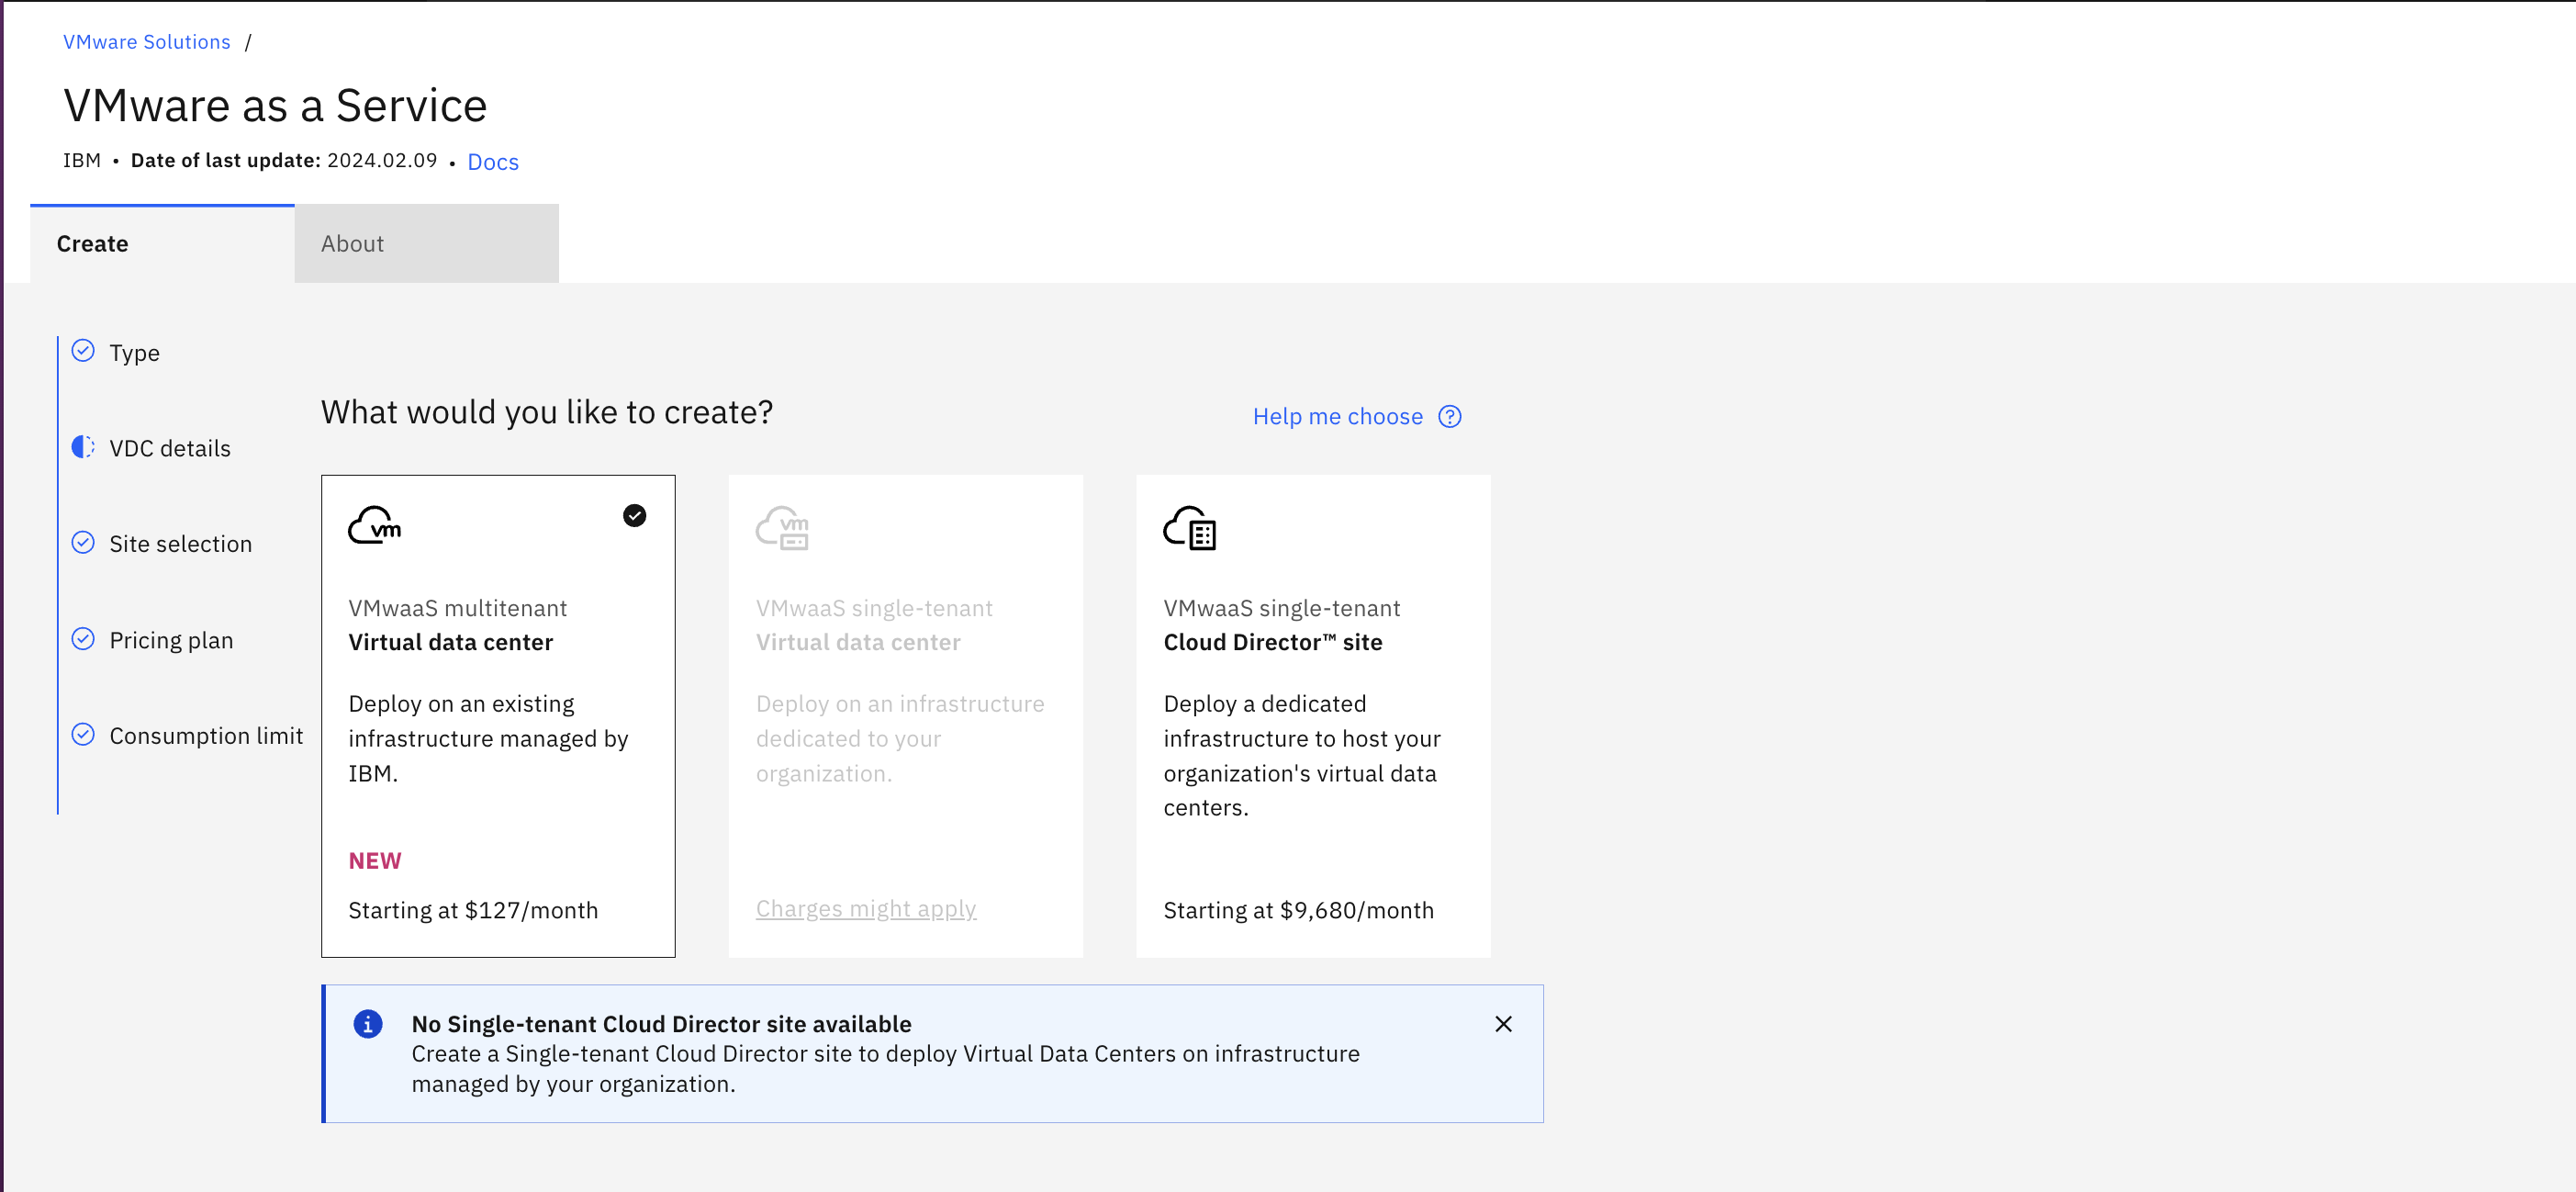Dismiss the No Single-tenant site notification
Image resolution: width=2576 pixels, height=1192 pixels.
pyautogui.click(x=1502, y=1024)
